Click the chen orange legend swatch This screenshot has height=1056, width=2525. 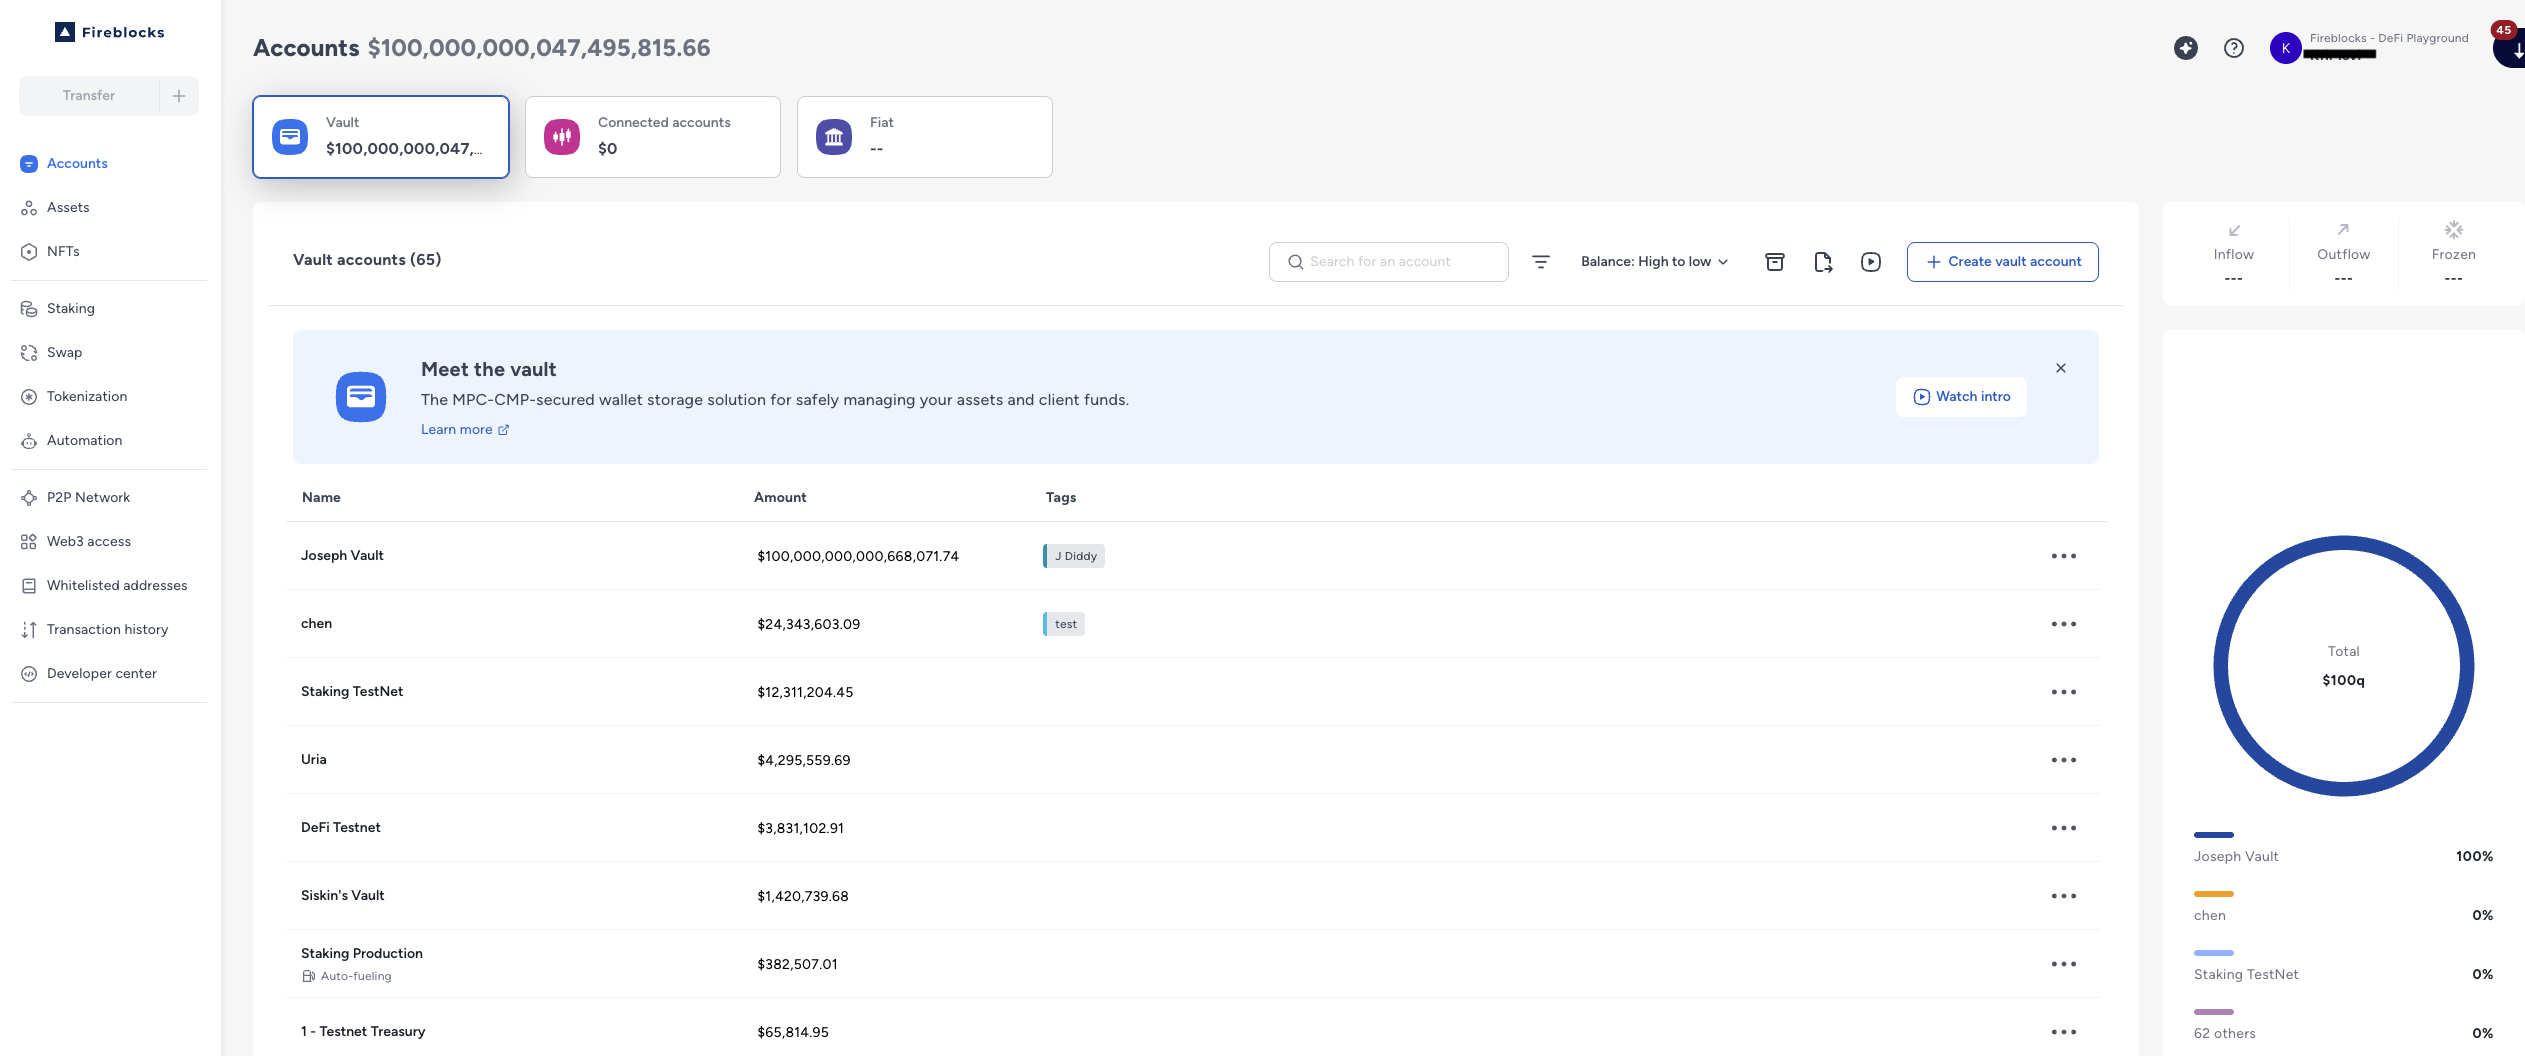point(2213,894)
